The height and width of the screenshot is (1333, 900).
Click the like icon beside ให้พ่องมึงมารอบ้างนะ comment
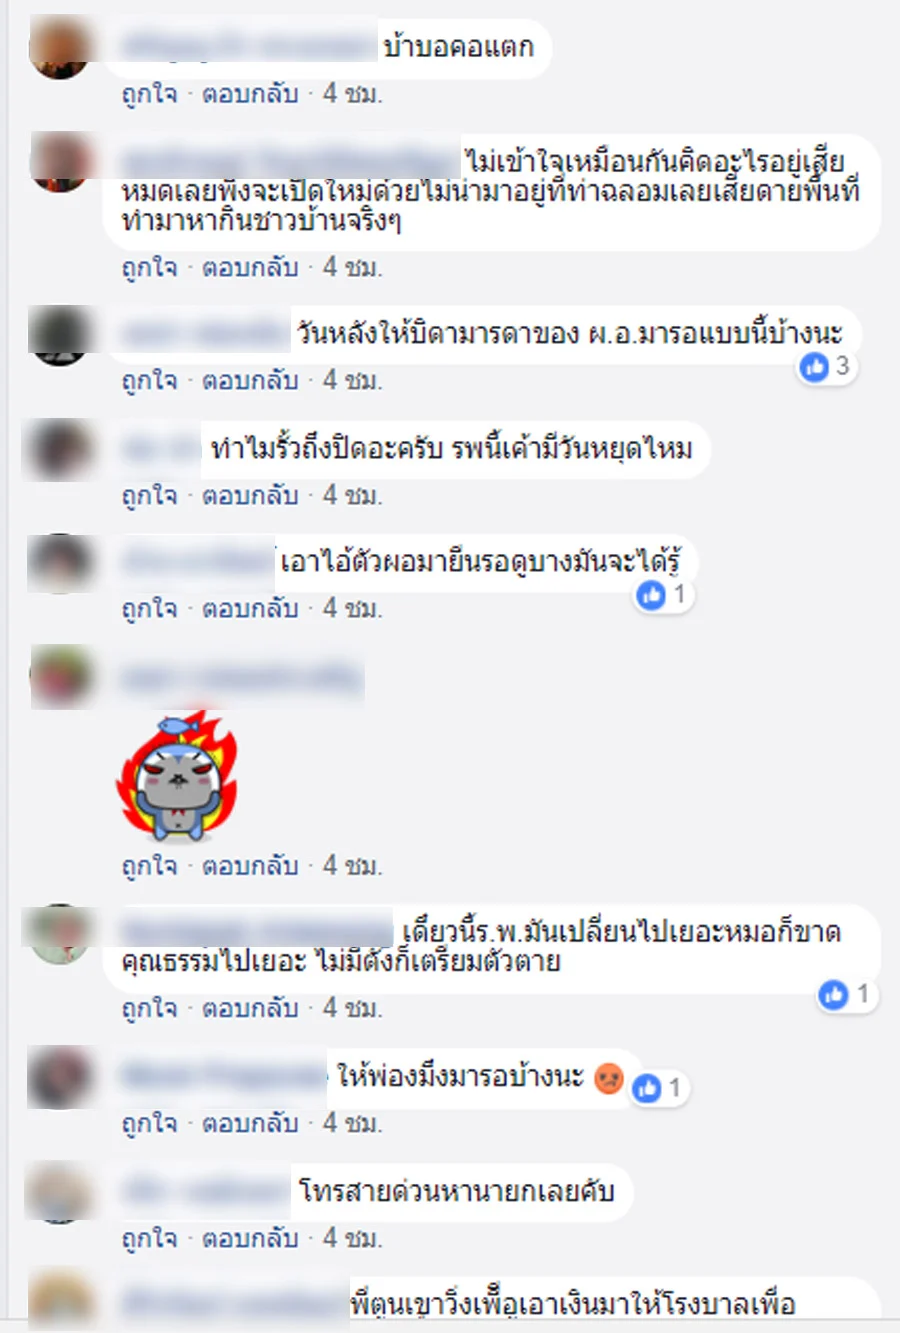[647, 1088]
